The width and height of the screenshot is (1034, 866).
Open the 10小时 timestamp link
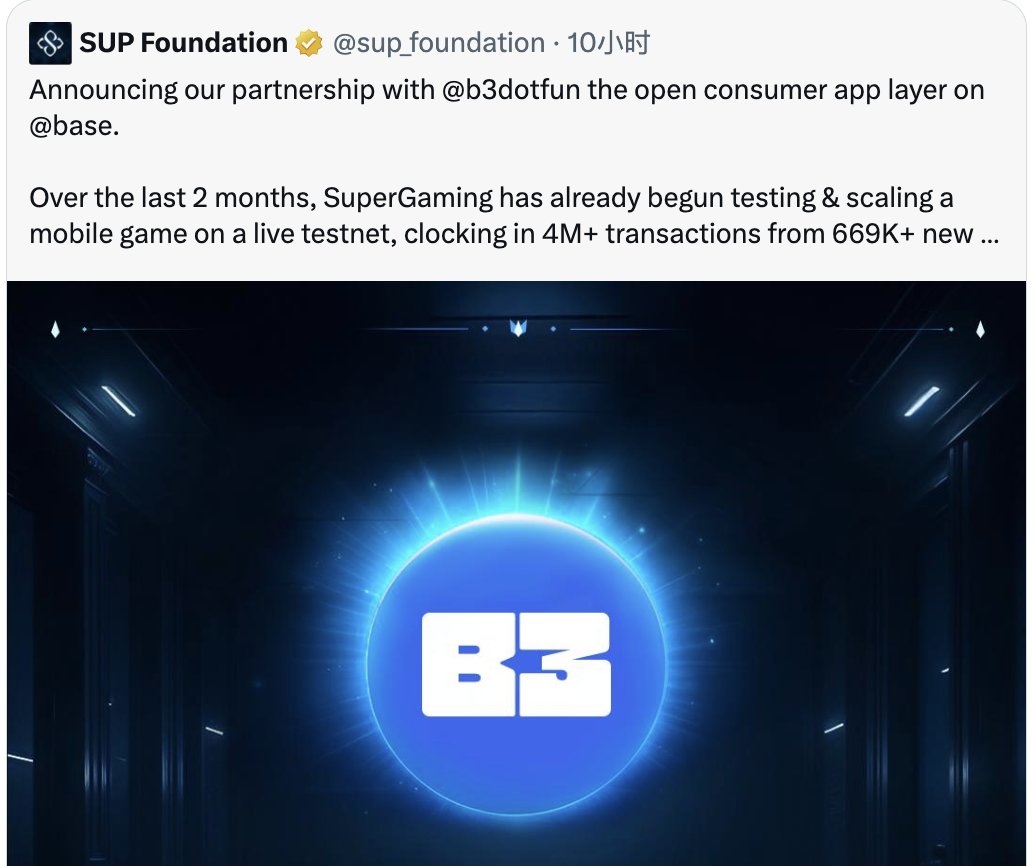coord(608,43)
